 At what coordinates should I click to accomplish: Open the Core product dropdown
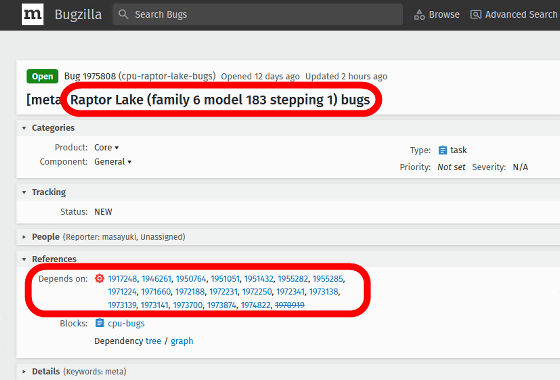[106, 148]
